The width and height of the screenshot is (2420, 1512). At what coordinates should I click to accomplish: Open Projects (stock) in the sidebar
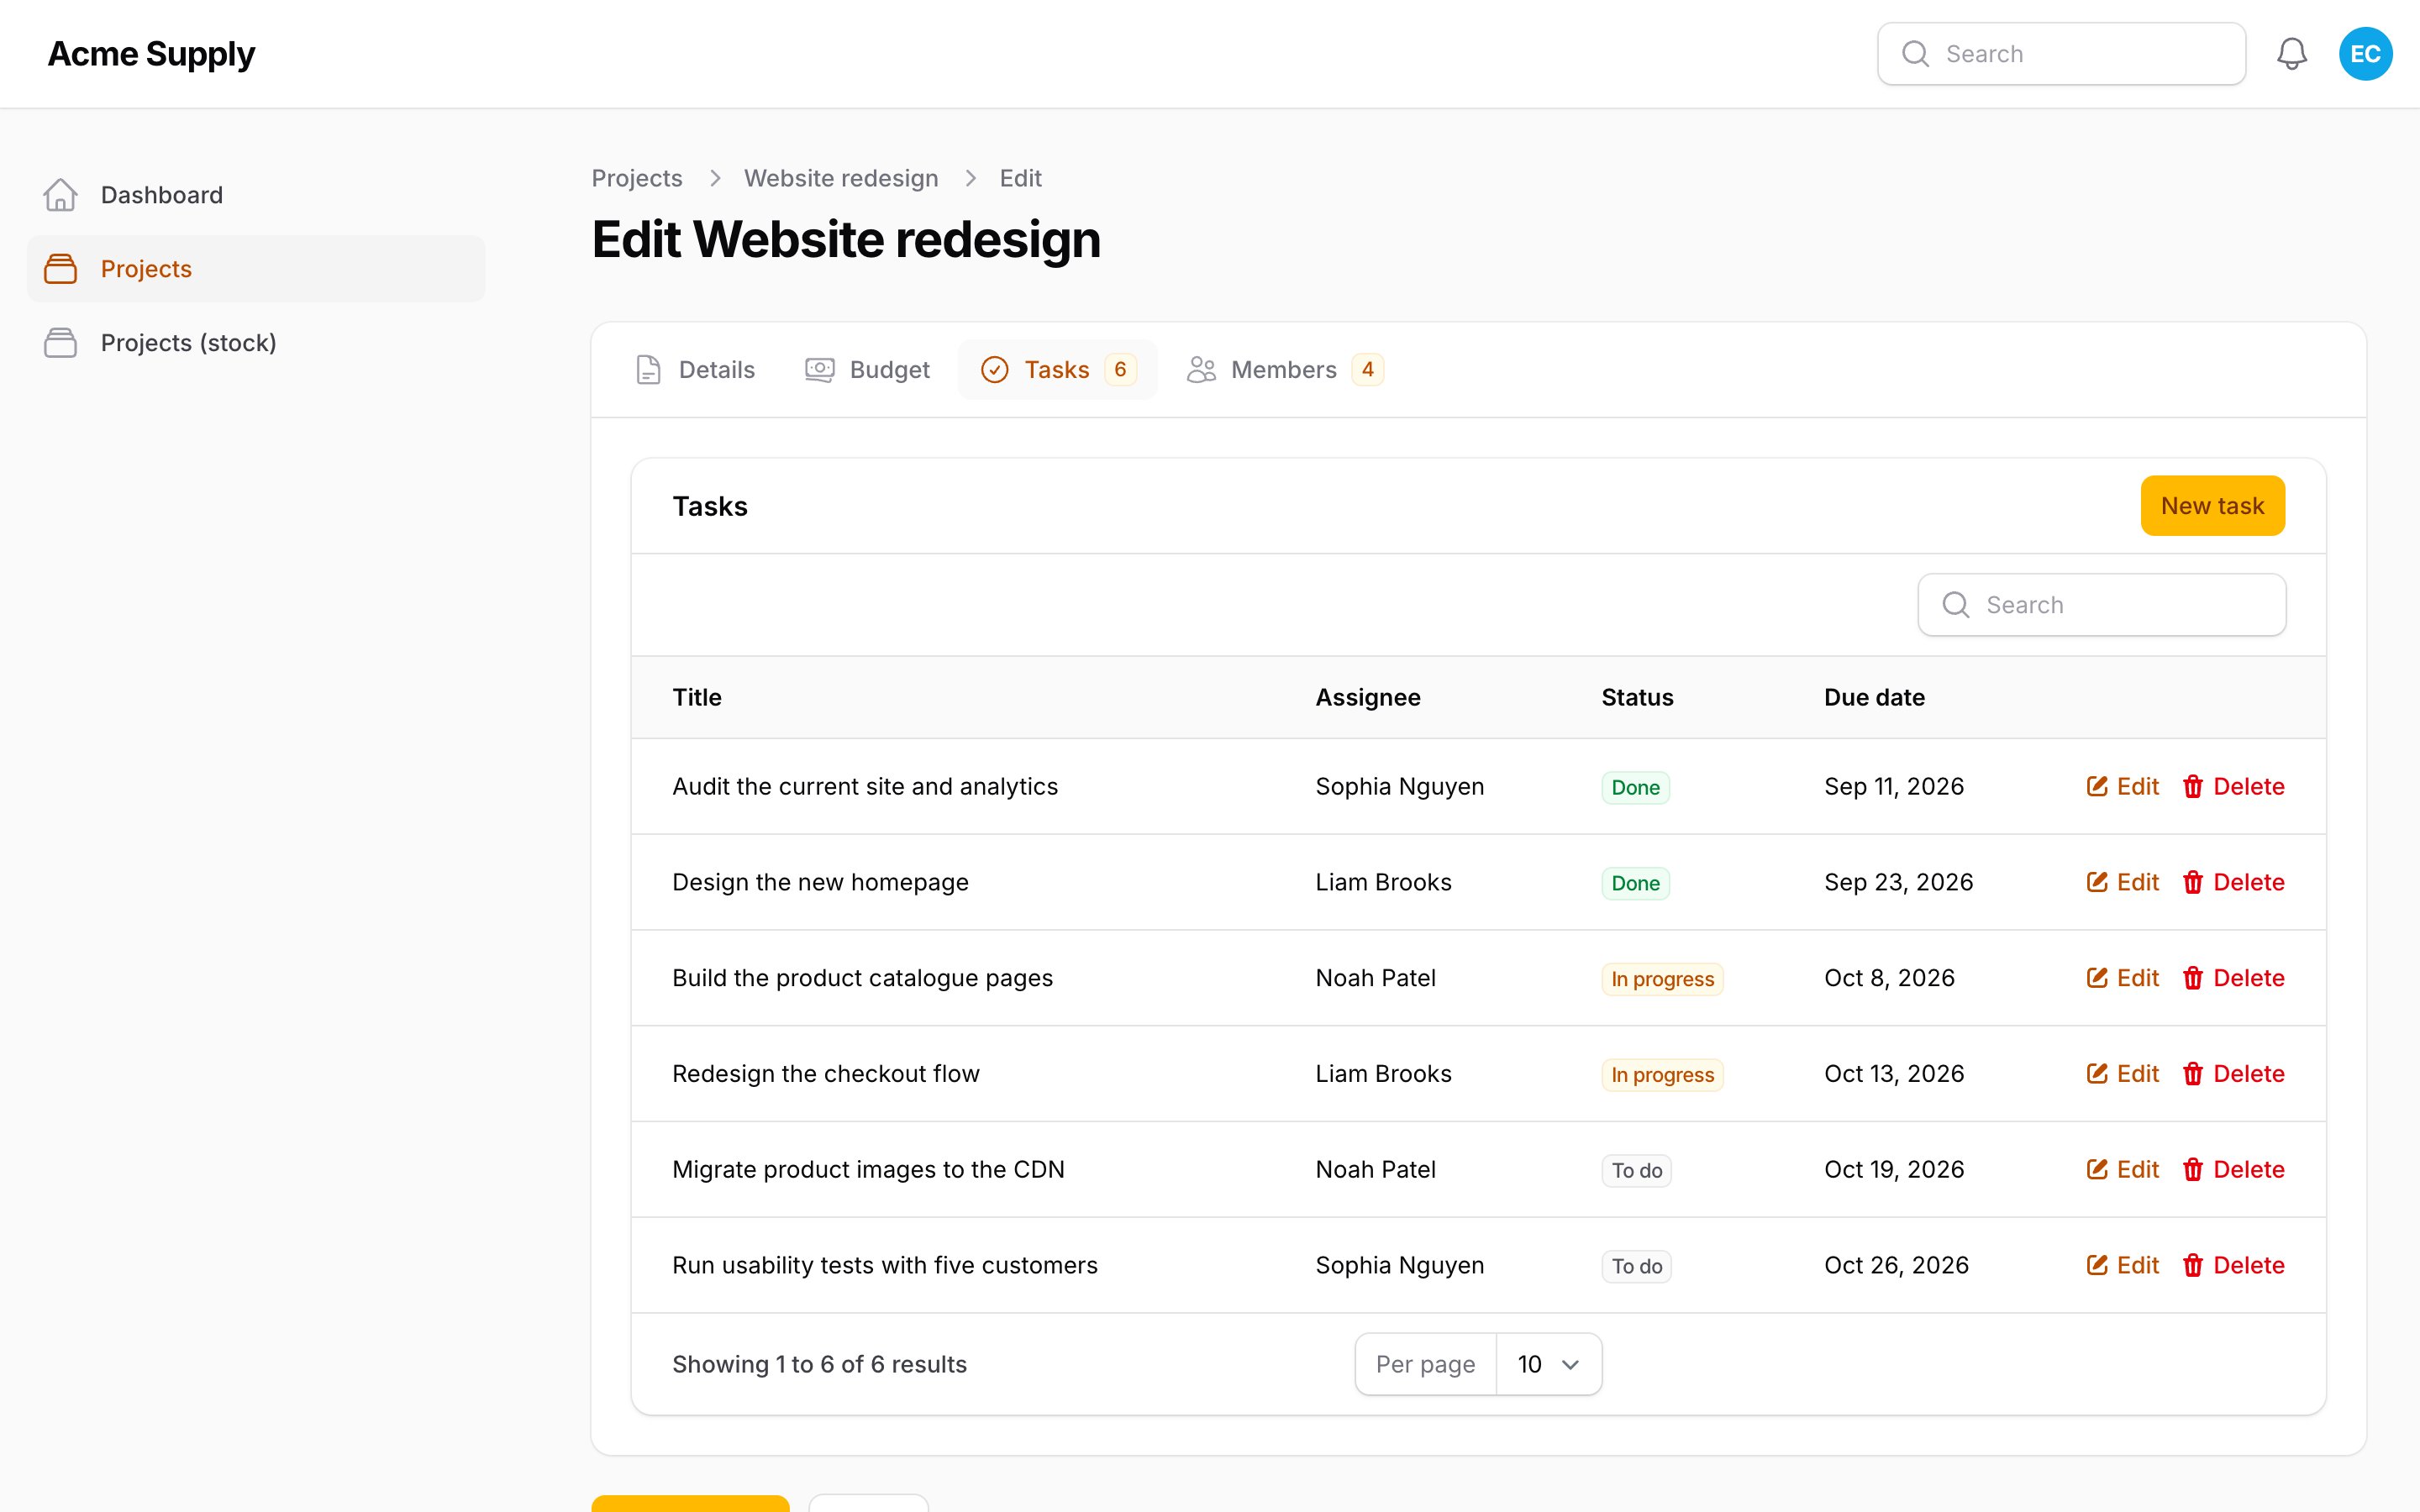coord(256,343)
